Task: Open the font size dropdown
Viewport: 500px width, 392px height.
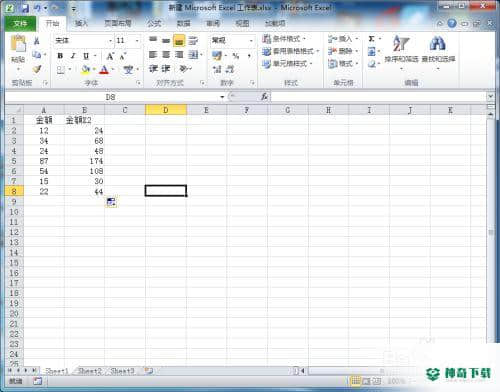Action: pos(137,41)
